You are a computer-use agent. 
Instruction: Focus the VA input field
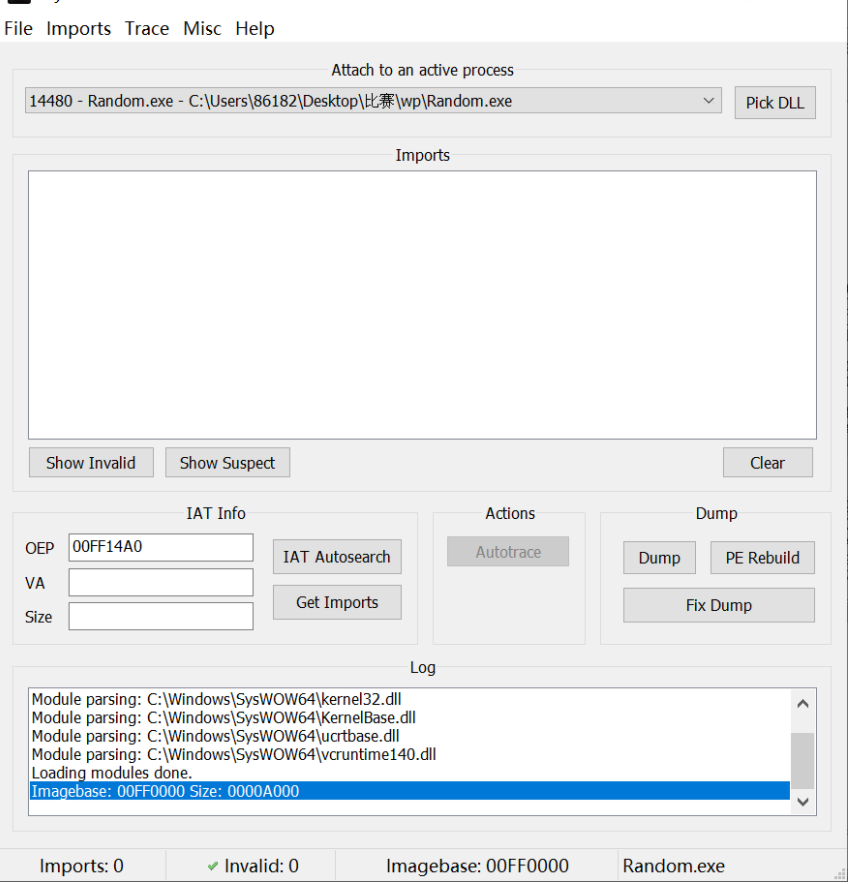coord(160,582)
